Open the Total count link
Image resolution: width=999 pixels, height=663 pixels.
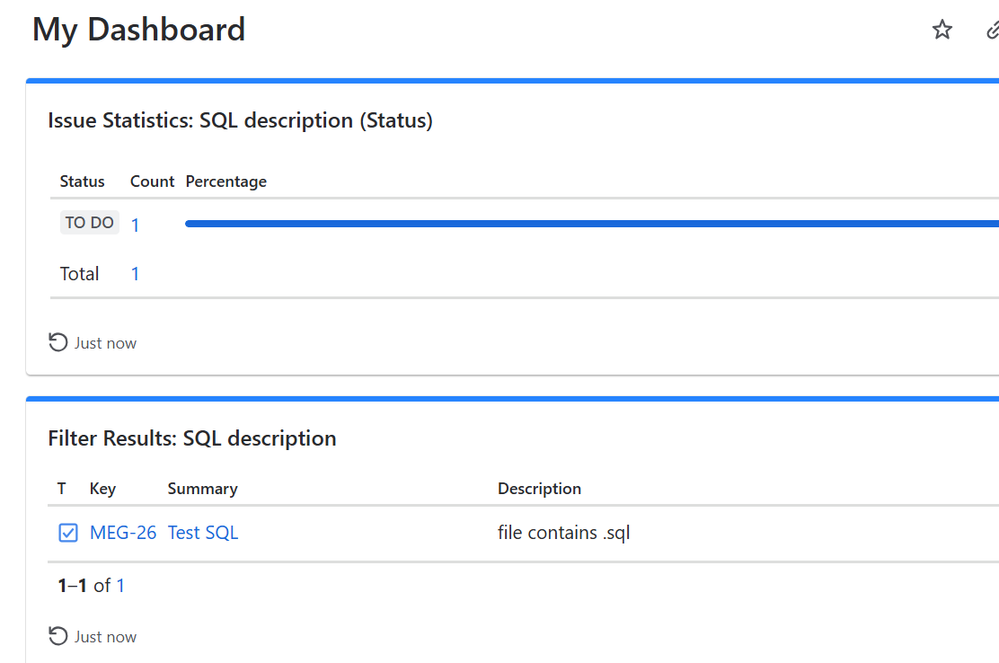tap(135, 274)
